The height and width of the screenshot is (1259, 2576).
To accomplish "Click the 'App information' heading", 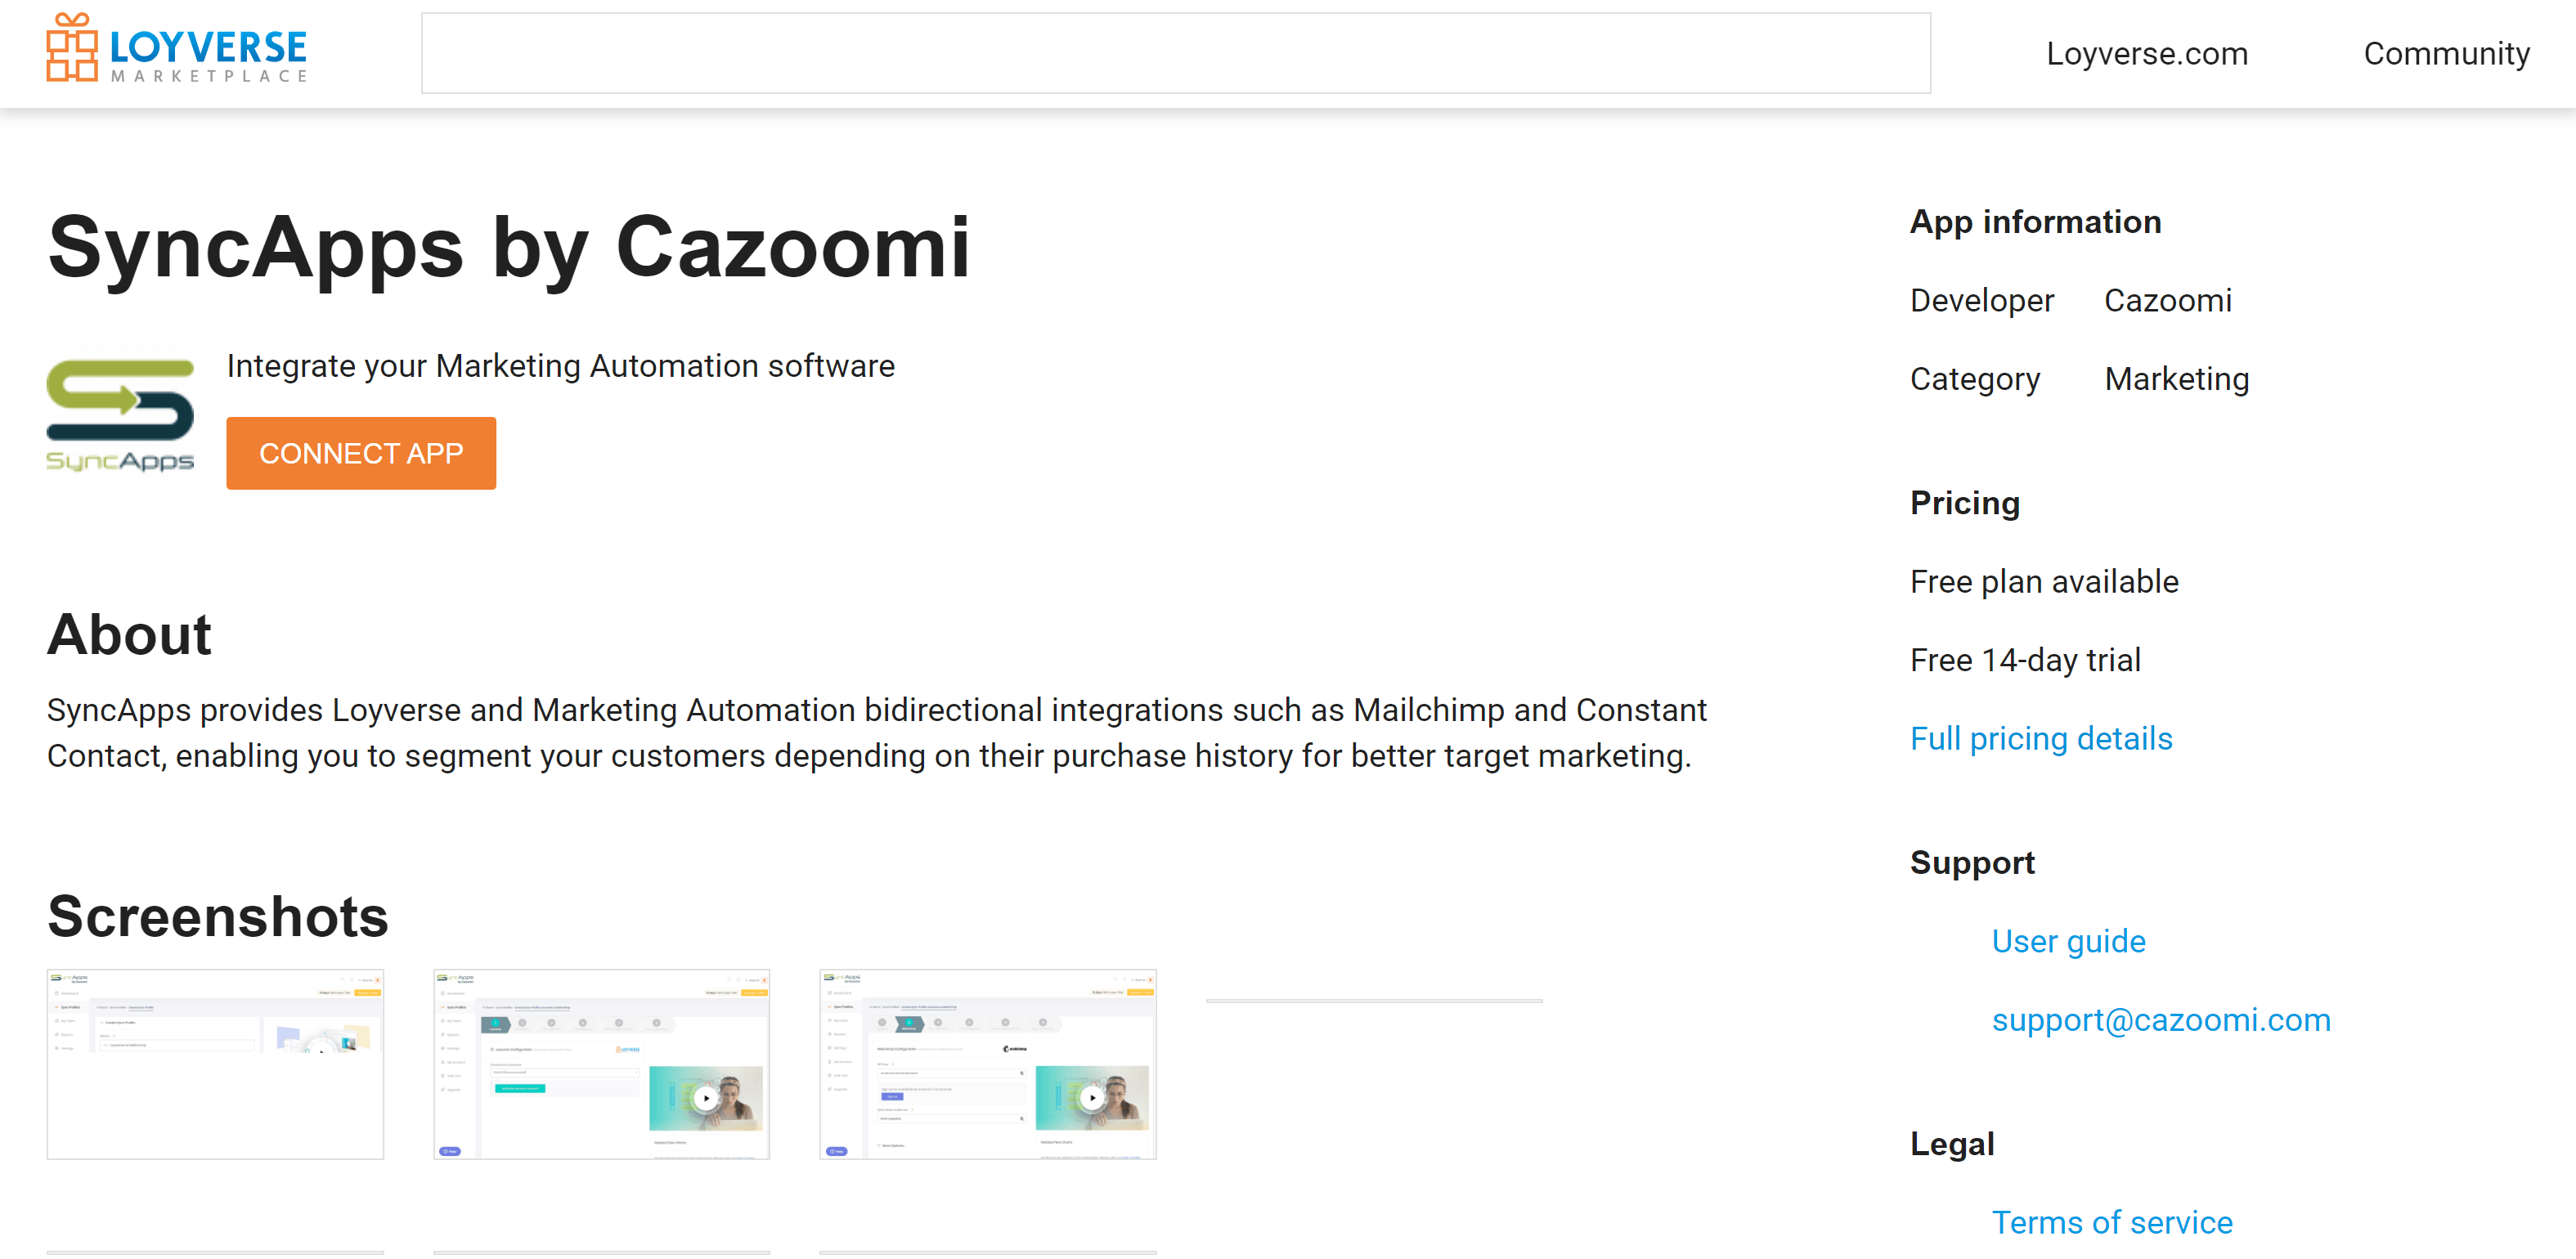I will [x=2035, y=221].
